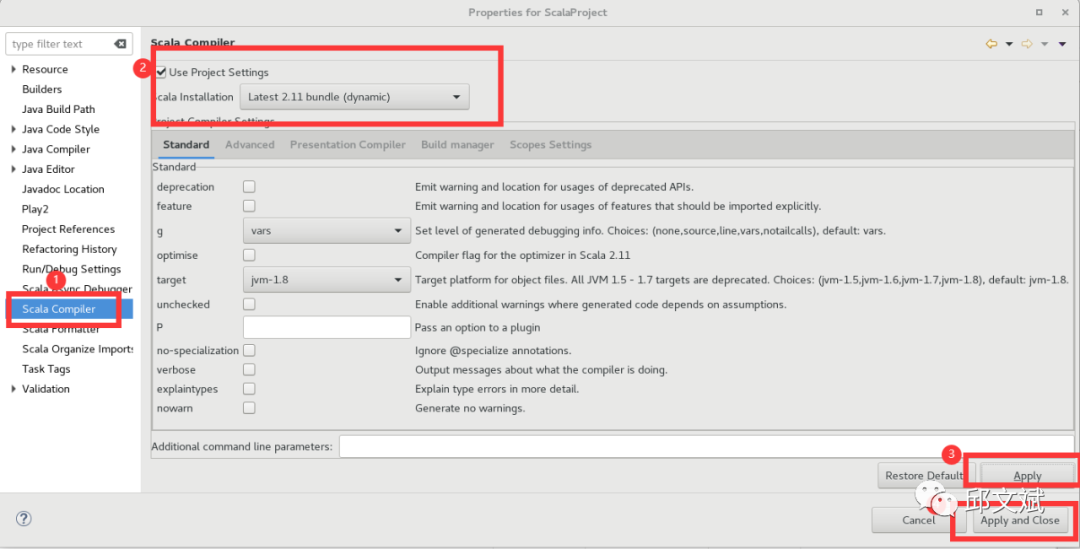Click the Additional command line parameters field

[707, 446]
